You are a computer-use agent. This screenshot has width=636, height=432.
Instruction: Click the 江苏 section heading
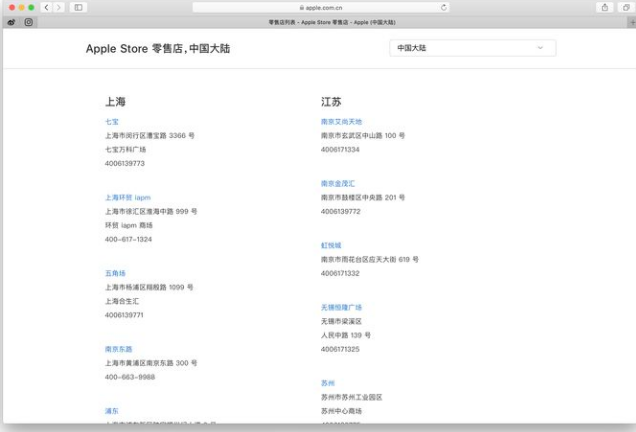coord(331,101)
